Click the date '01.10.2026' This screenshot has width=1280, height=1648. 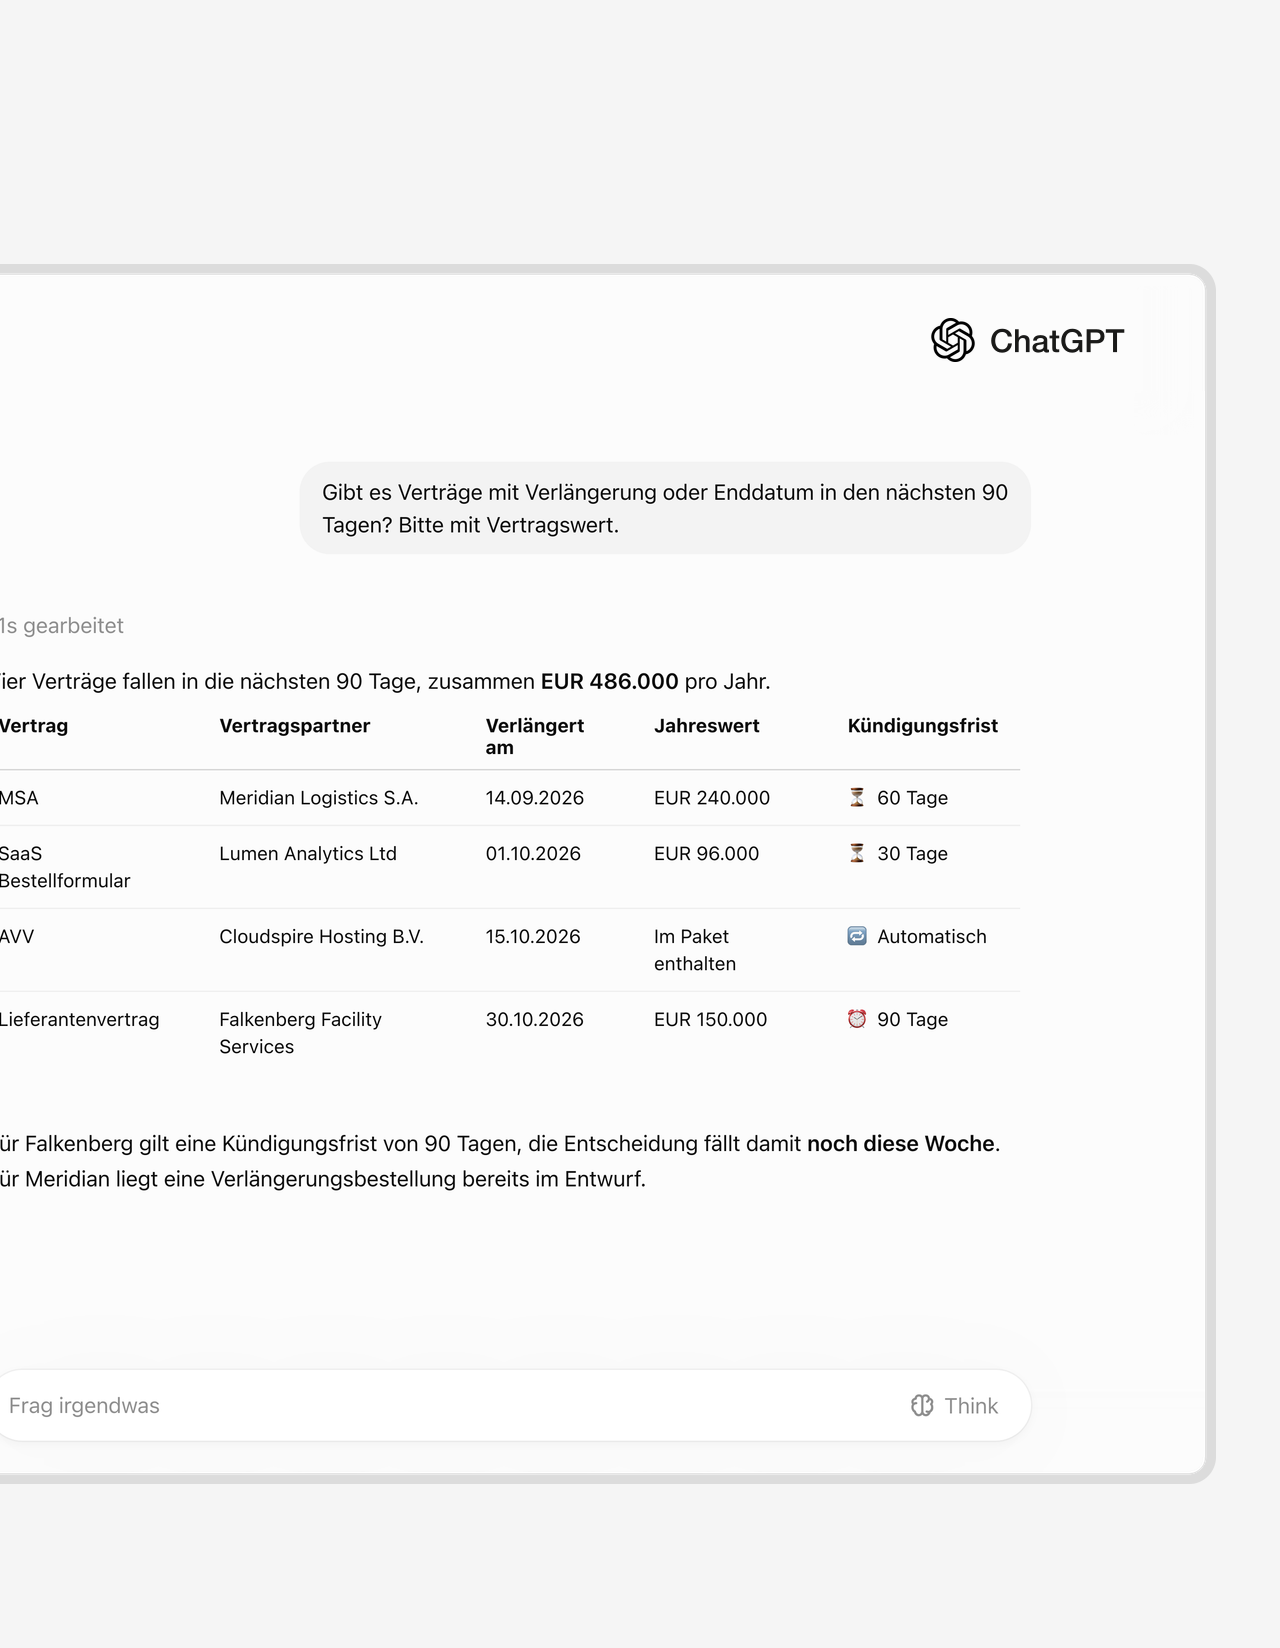tap(533, 854)
